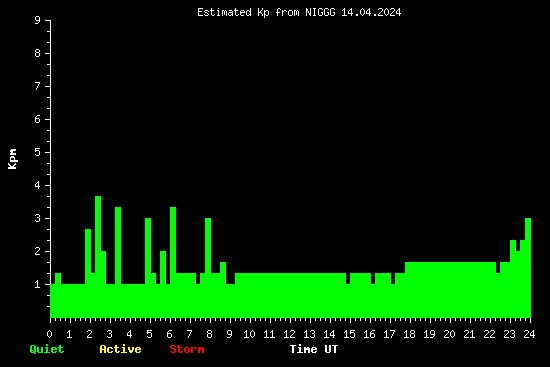Viewport: 550px width, 367px height.
Task: Click the chart title "Estimated Kp from NIGGG 14.04.2024"
Action: tap(299, 13)
